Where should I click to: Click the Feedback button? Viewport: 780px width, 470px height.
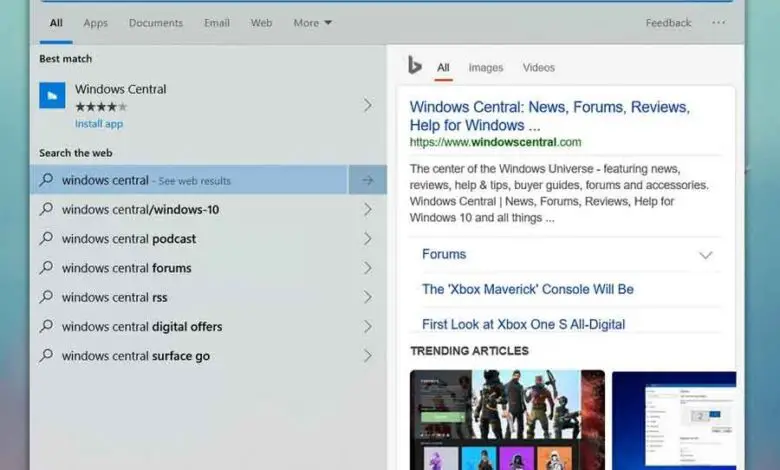669,23
